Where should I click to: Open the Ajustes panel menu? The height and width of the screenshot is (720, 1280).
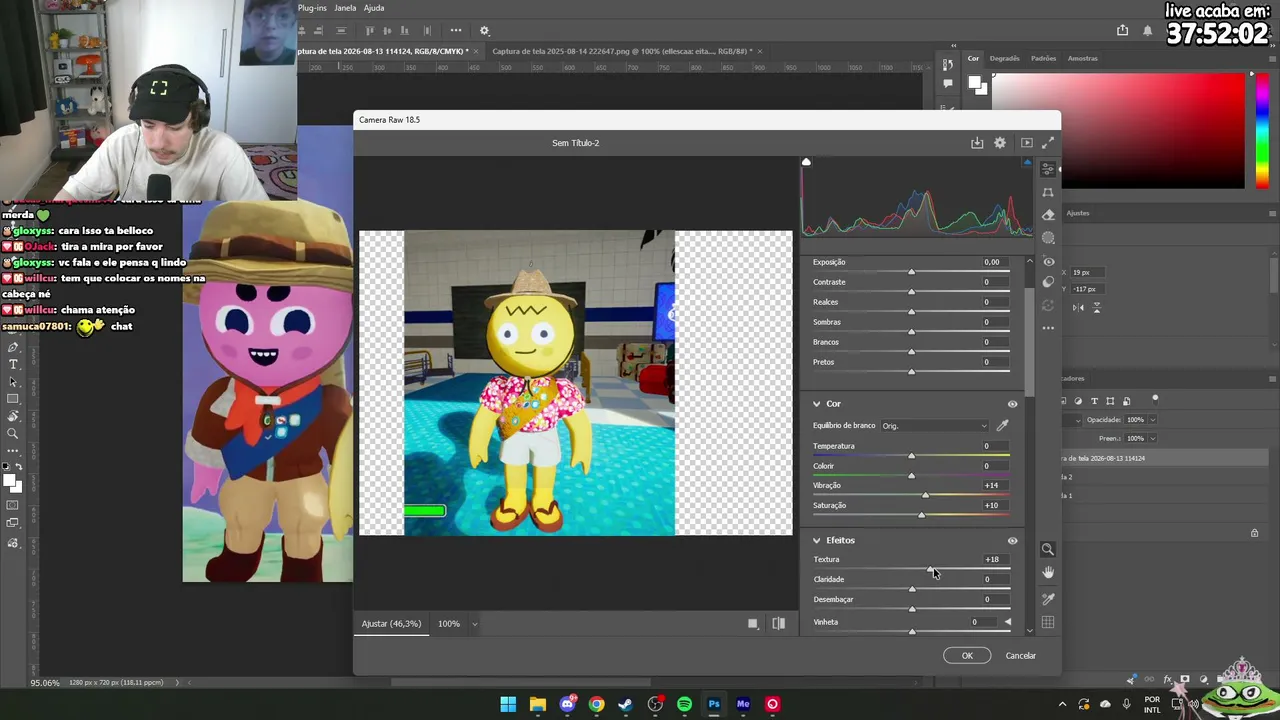tap(1272, 213)
